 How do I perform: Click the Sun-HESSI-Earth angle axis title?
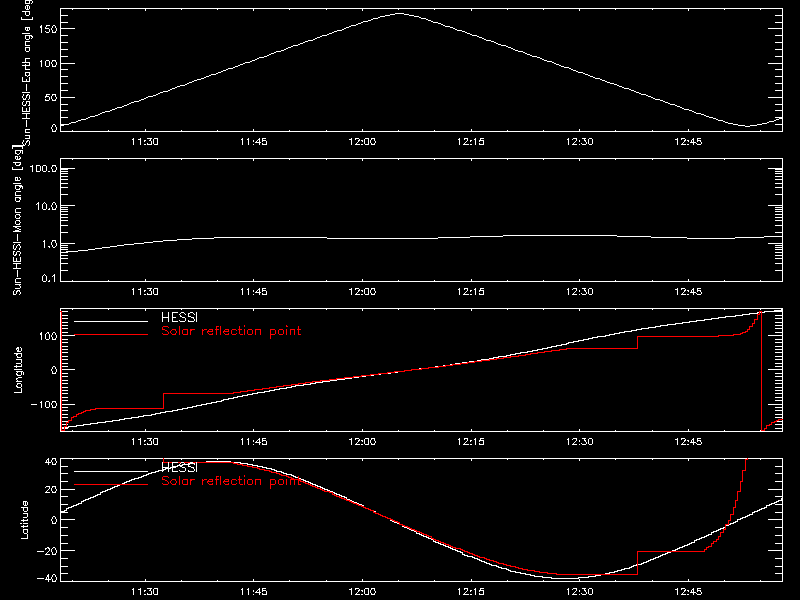[x=27, y=72]
